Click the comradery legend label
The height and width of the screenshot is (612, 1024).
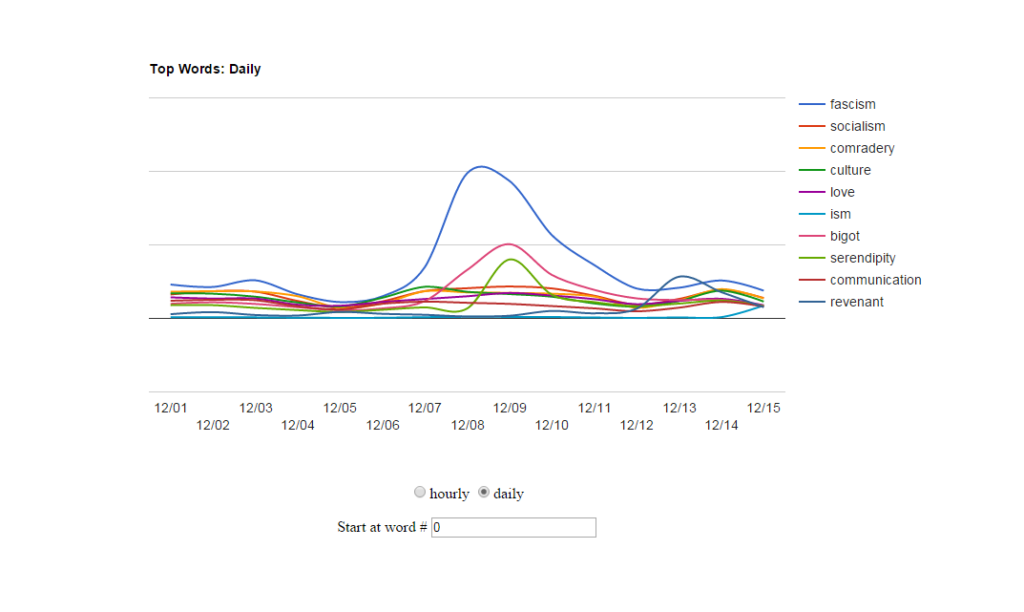point(862,149)
